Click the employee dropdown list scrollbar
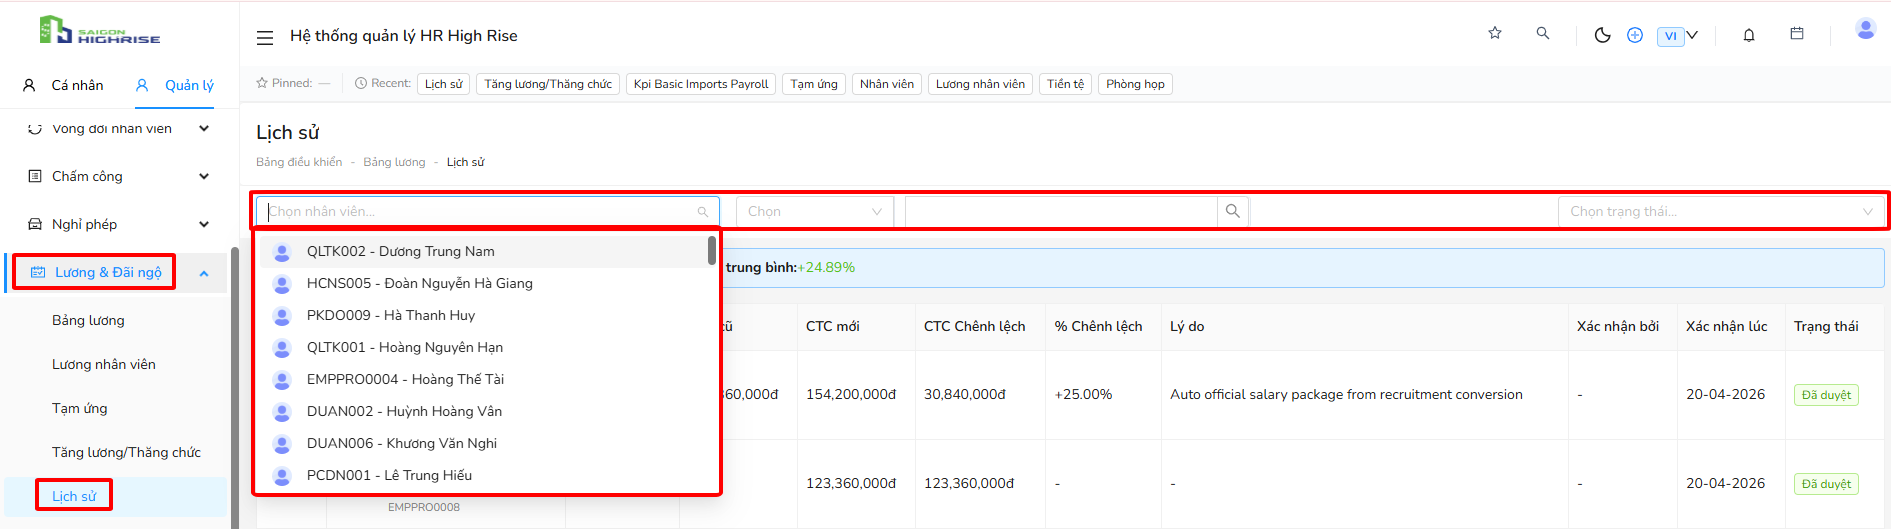Screen dimensions: 1891x529 tap(712, 250)
